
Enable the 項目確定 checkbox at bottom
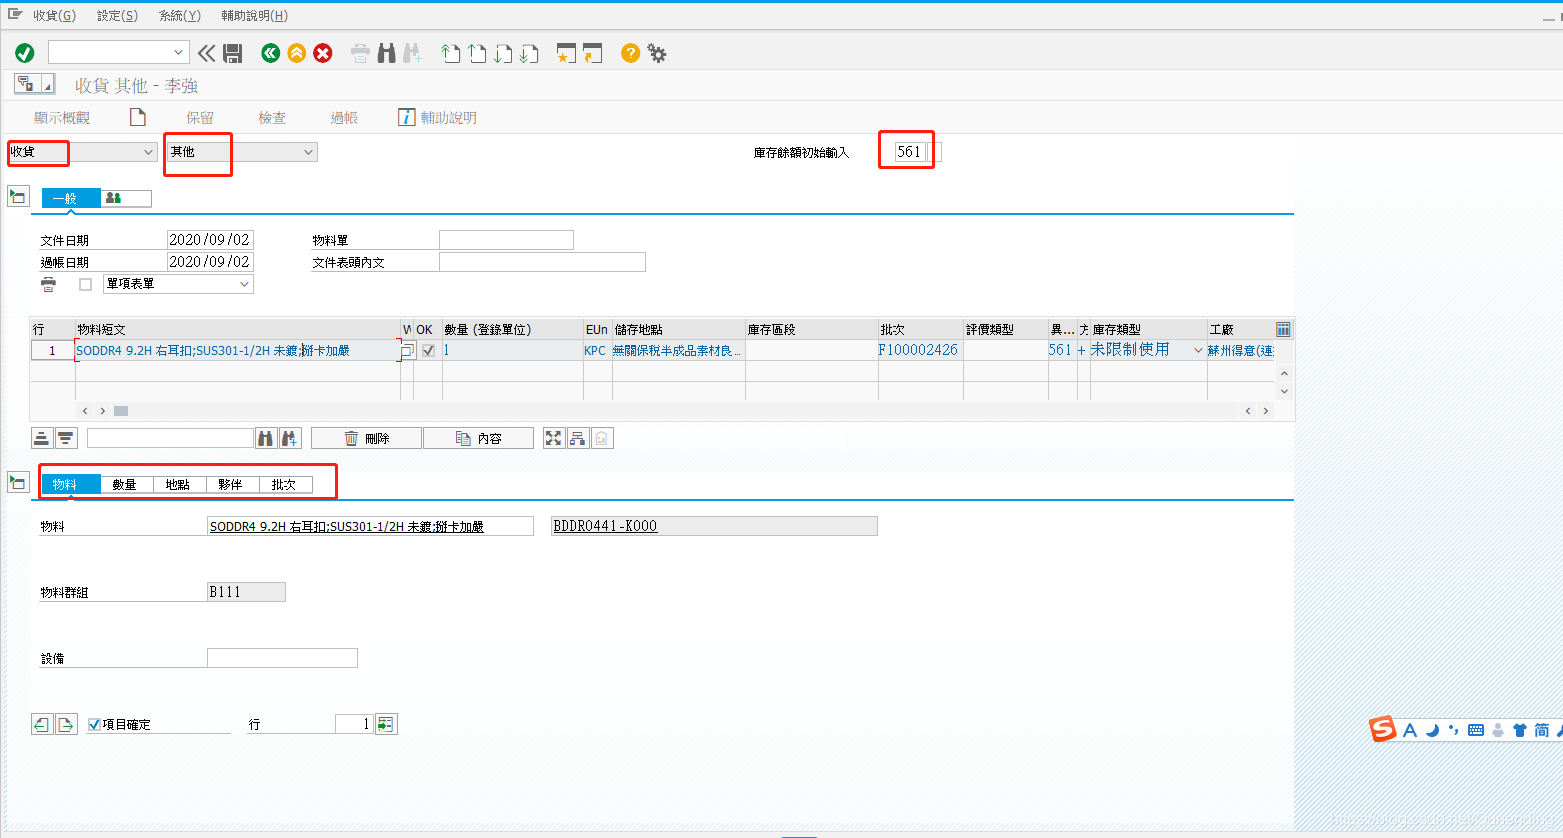(x=93, y=723)
